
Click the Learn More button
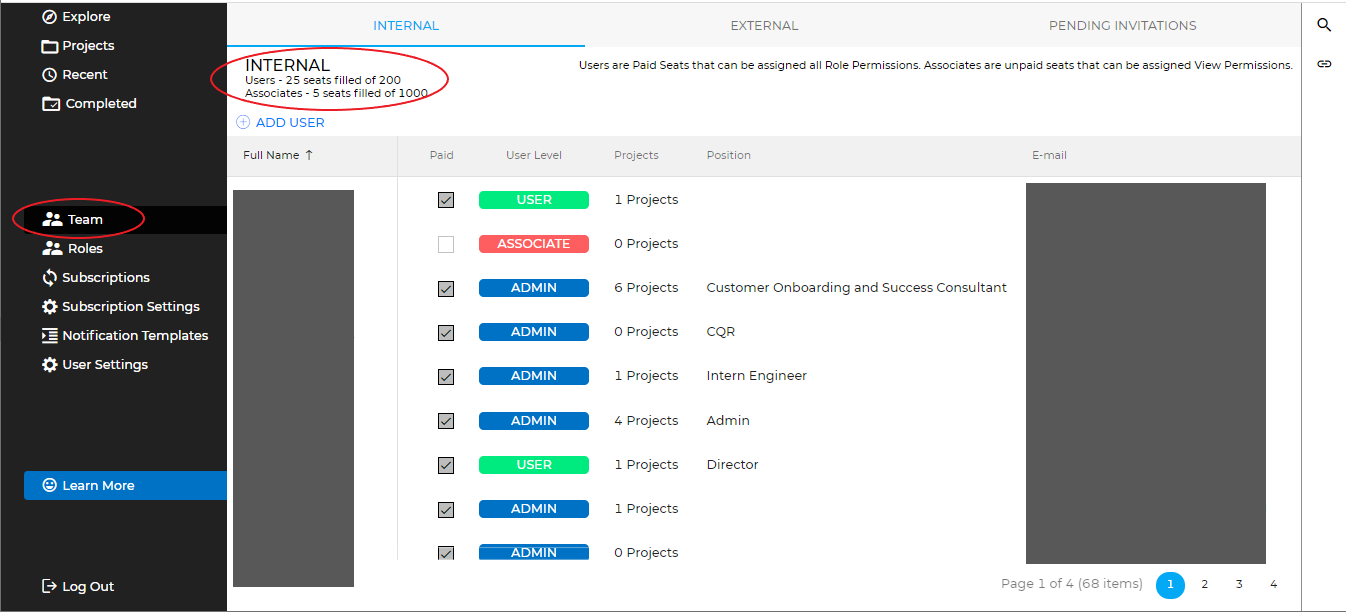[x=125, y=486]
